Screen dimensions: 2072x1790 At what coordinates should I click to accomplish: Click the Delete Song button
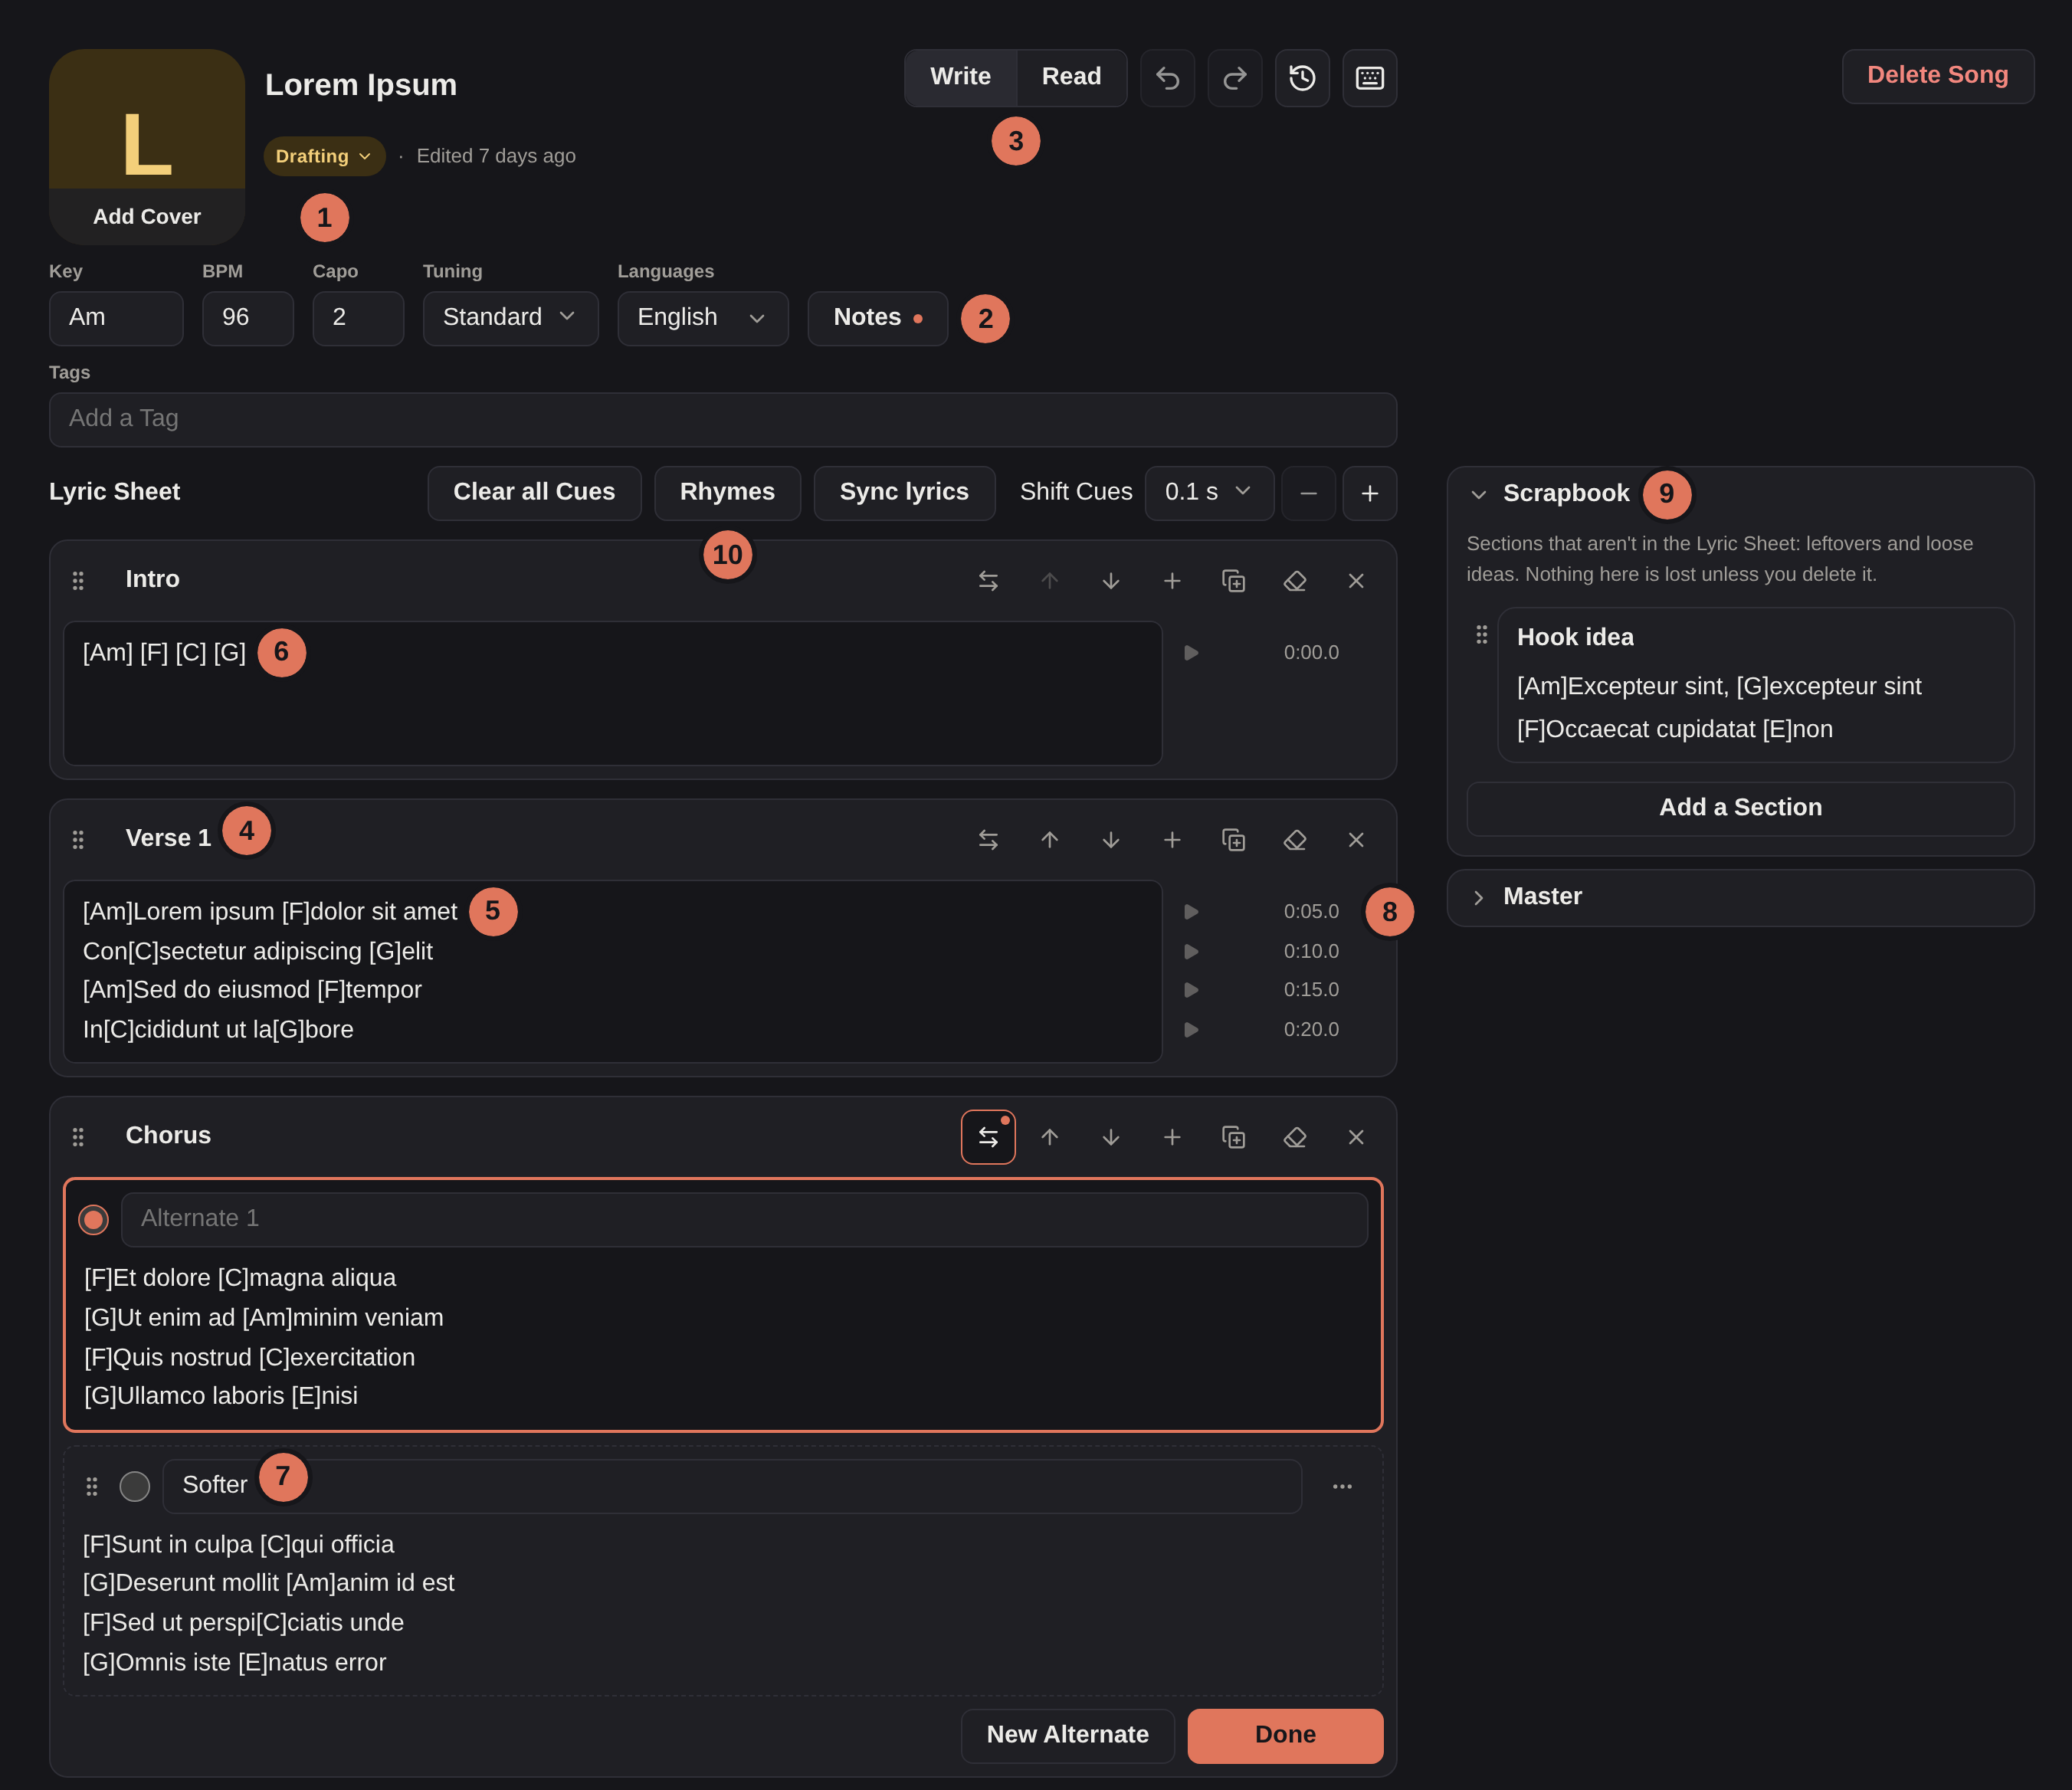click(1937, 76)
